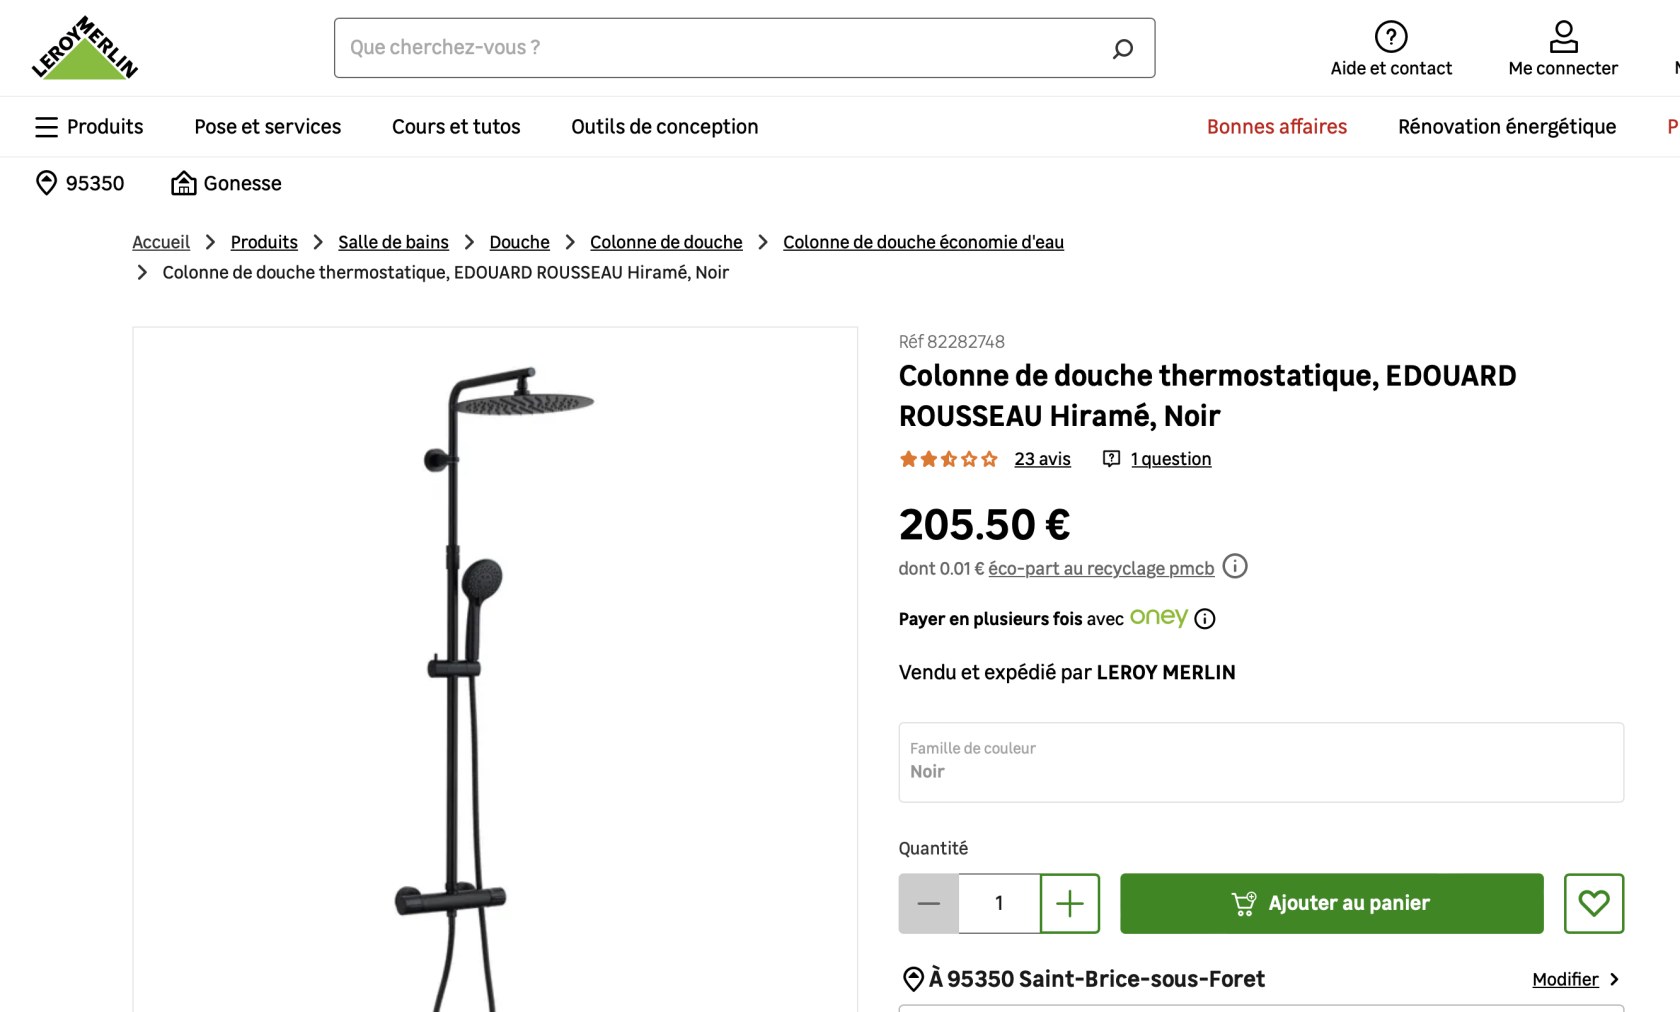Decrease quantity with minus button
The width and height of the screenshot is (1680, 1012).
point(928,903)
